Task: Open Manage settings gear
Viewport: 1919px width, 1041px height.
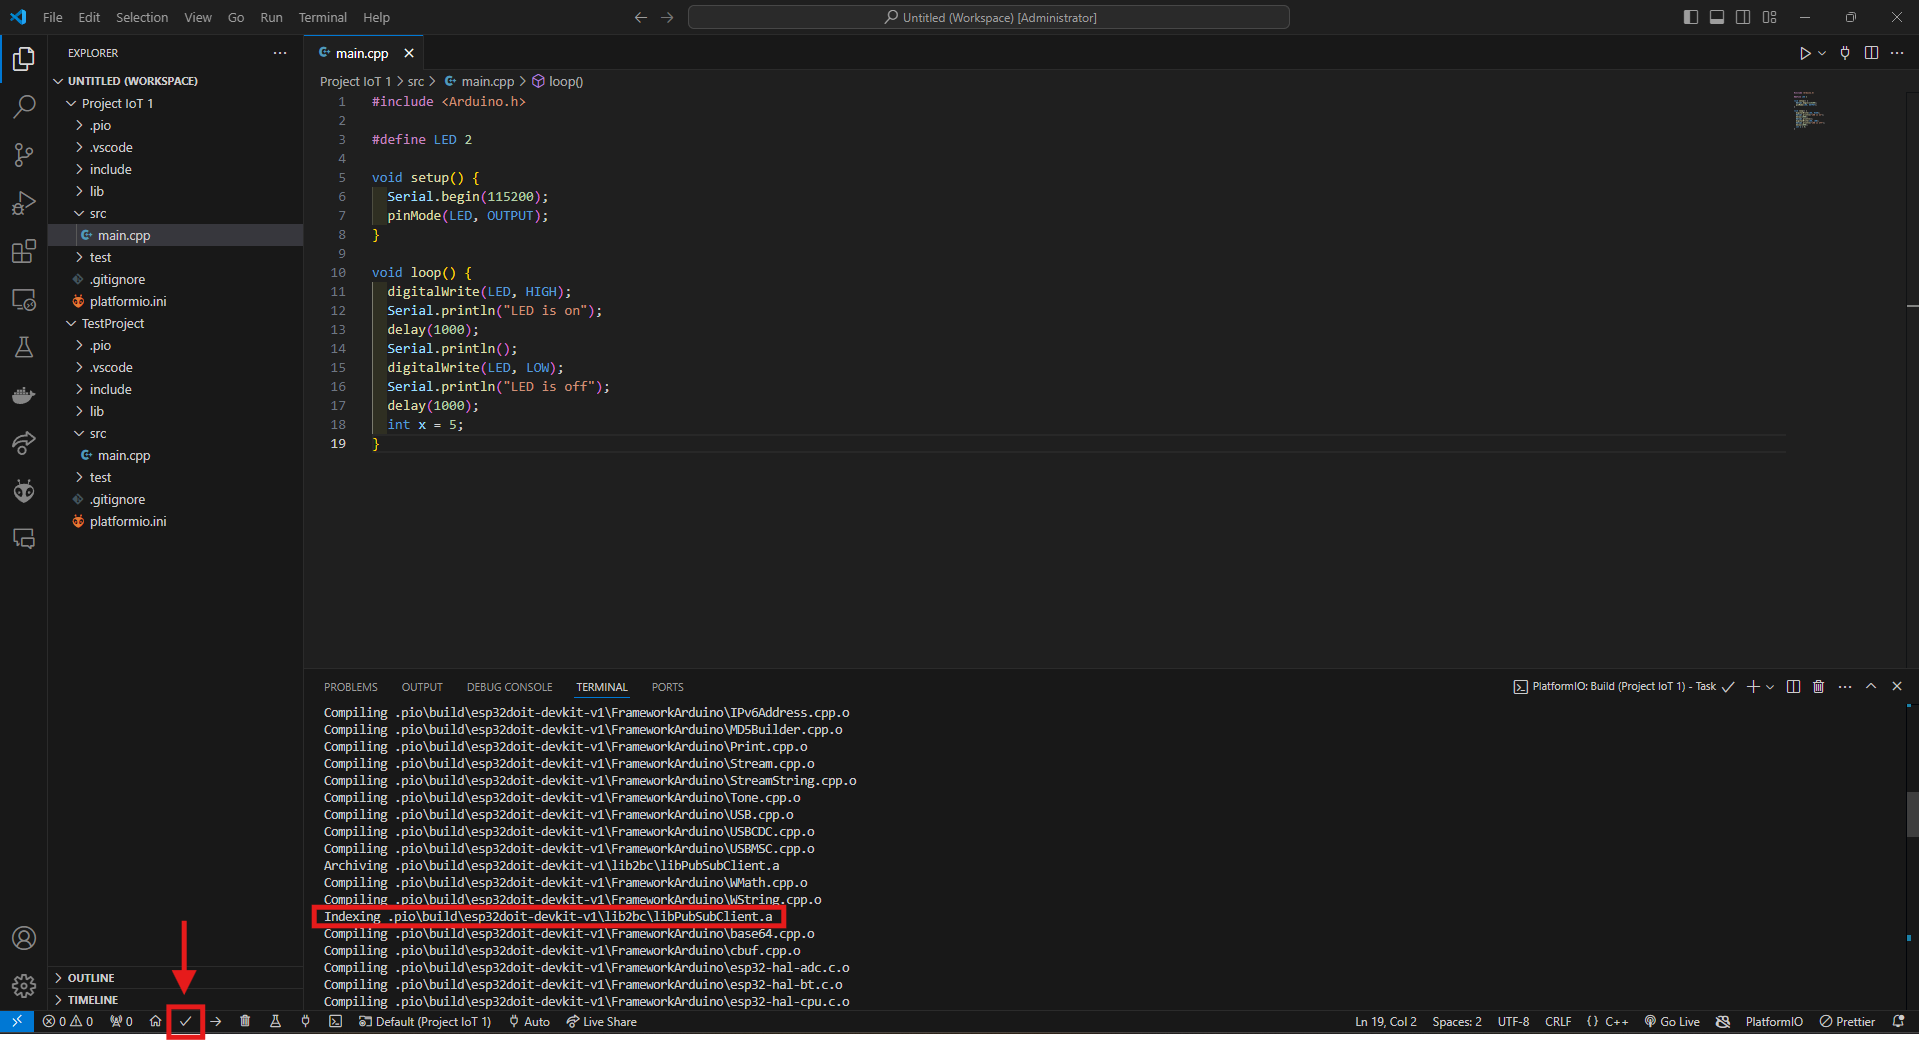Action: 24,986
